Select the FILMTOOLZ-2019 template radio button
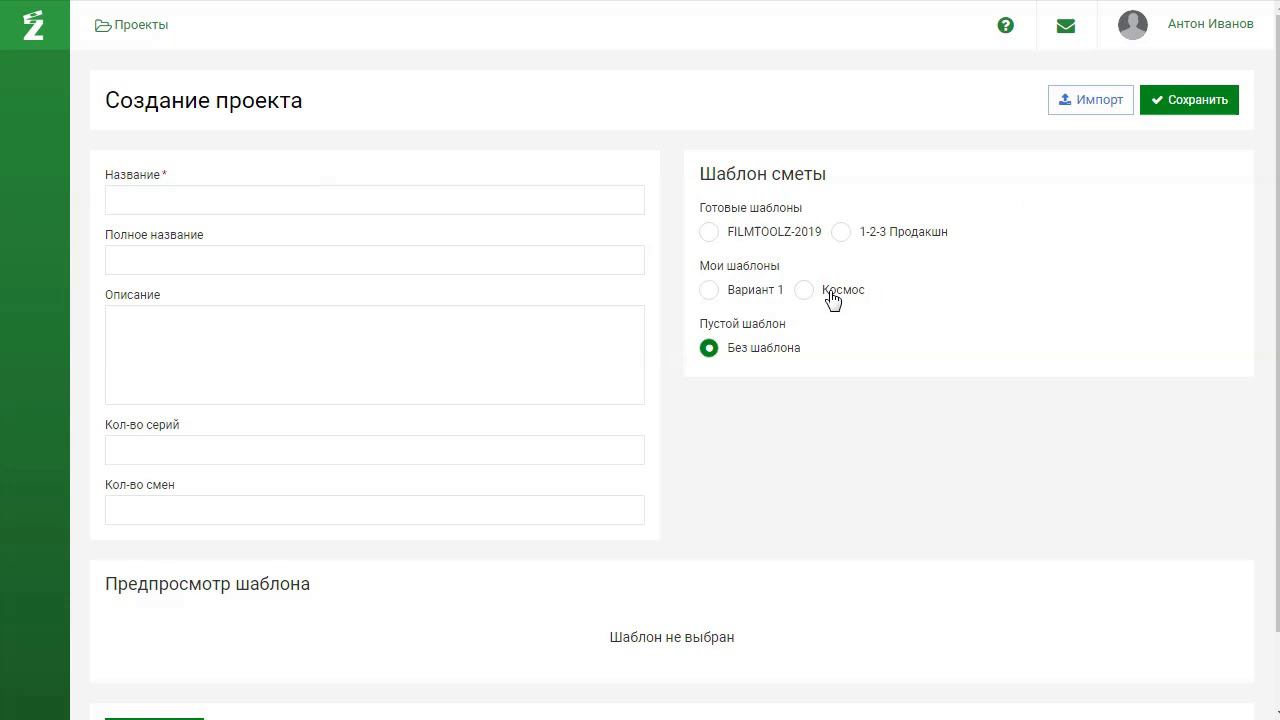Image resolution: width=1280 pixels, height=720 pixels. (x=709, y=232)
